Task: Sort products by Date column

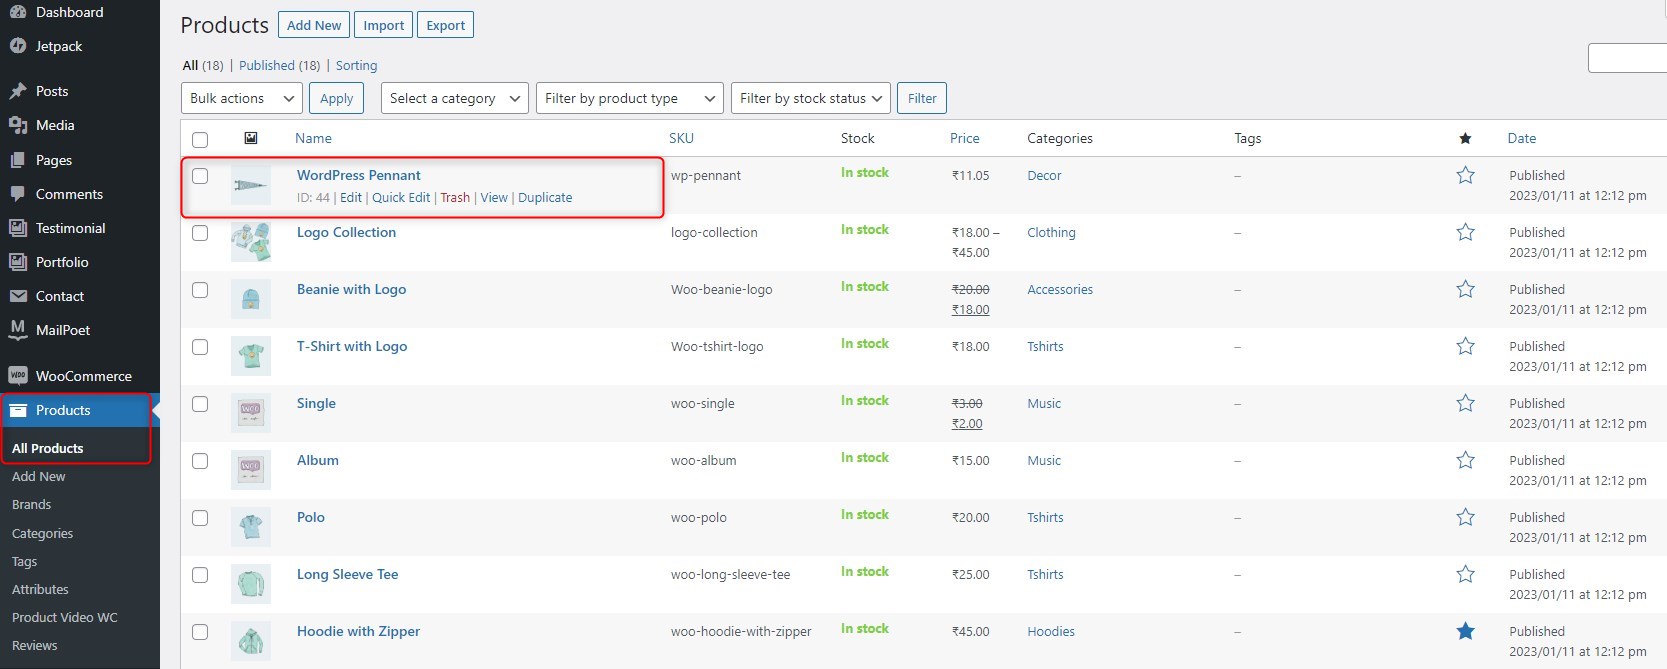Action: [x=1522, y=138]
